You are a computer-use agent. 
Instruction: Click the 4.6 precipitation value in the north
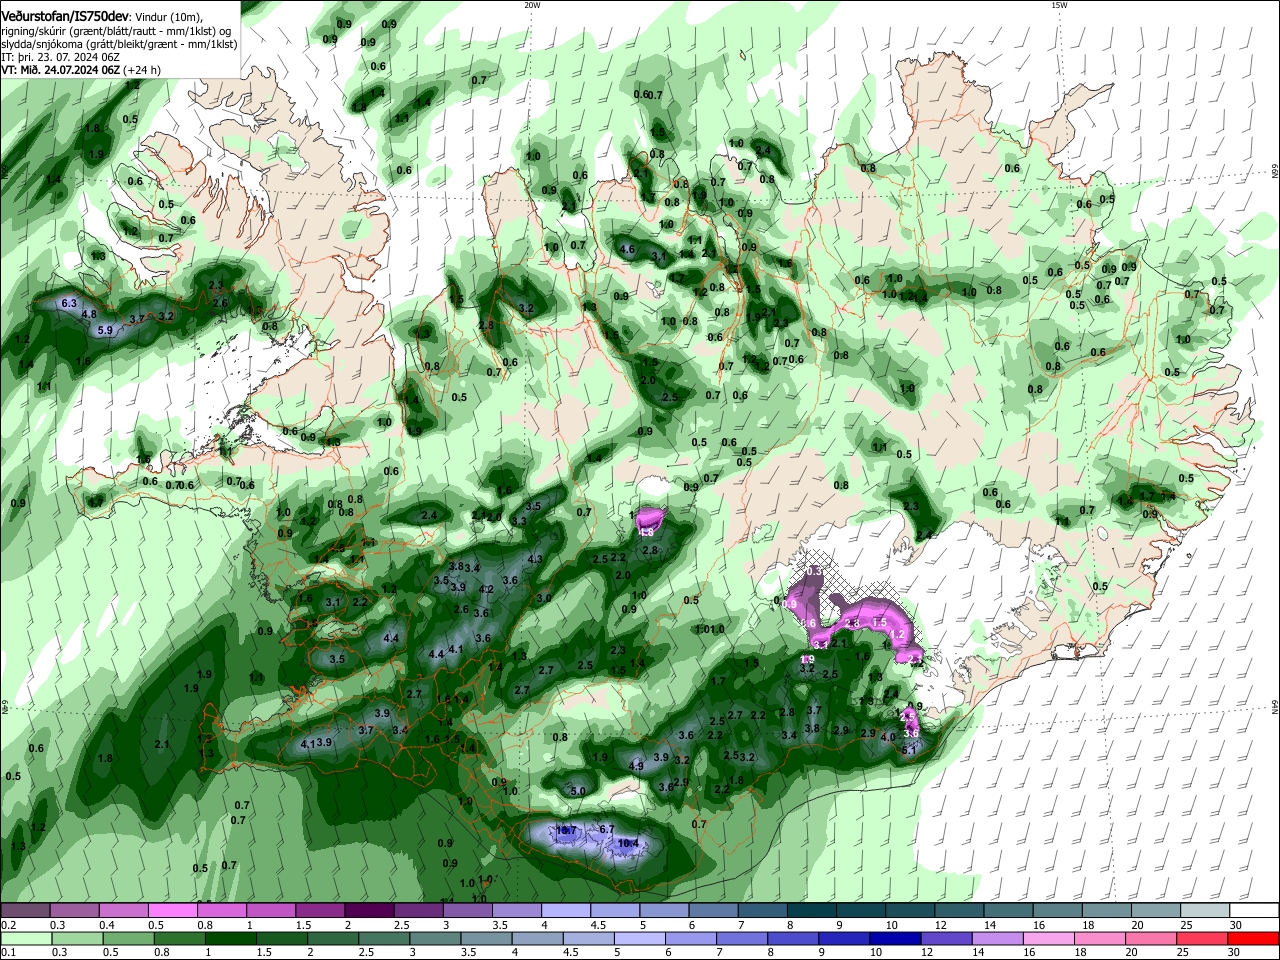[628, 249]
